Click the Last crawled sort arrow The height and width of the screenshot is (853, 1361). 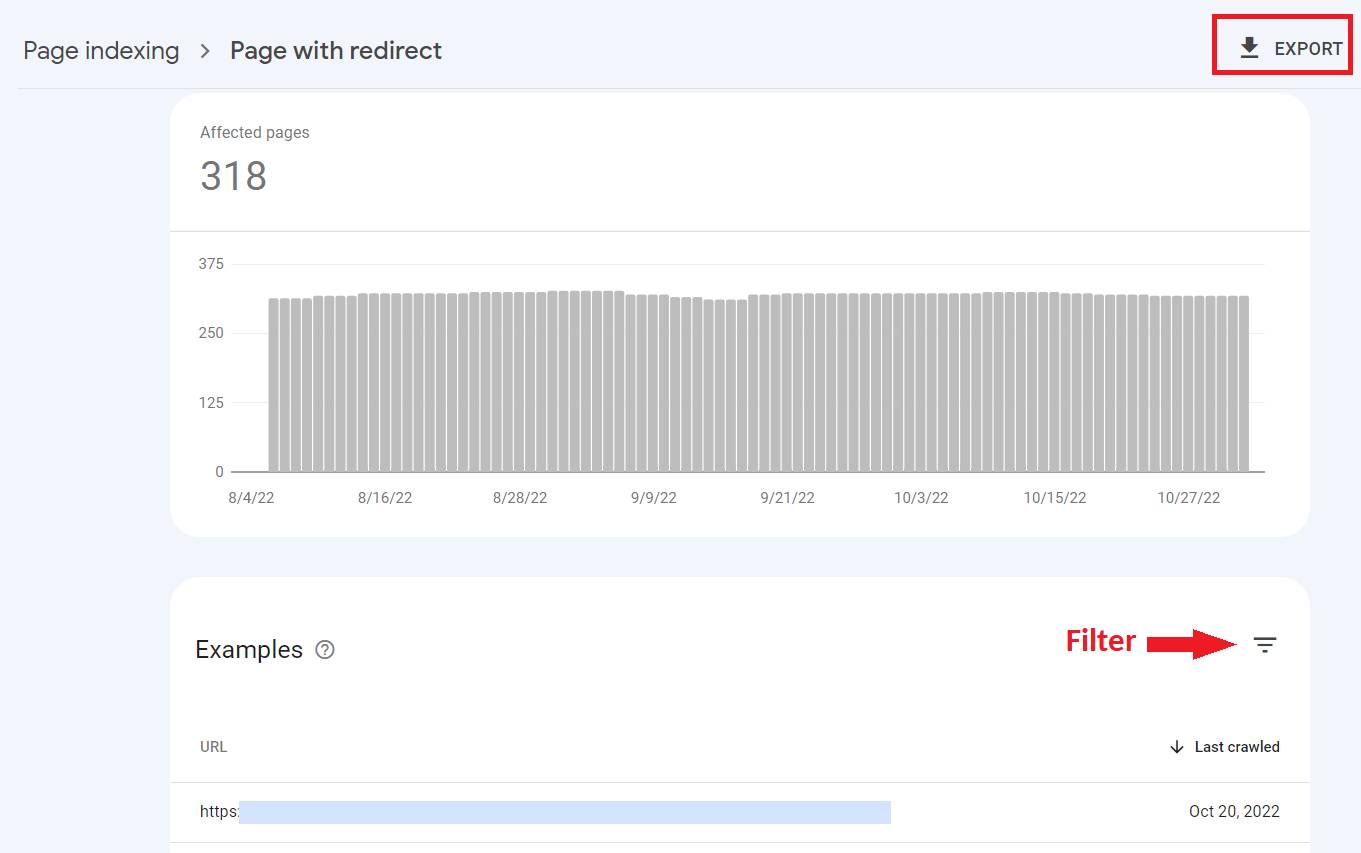[x=1177, y=747]
